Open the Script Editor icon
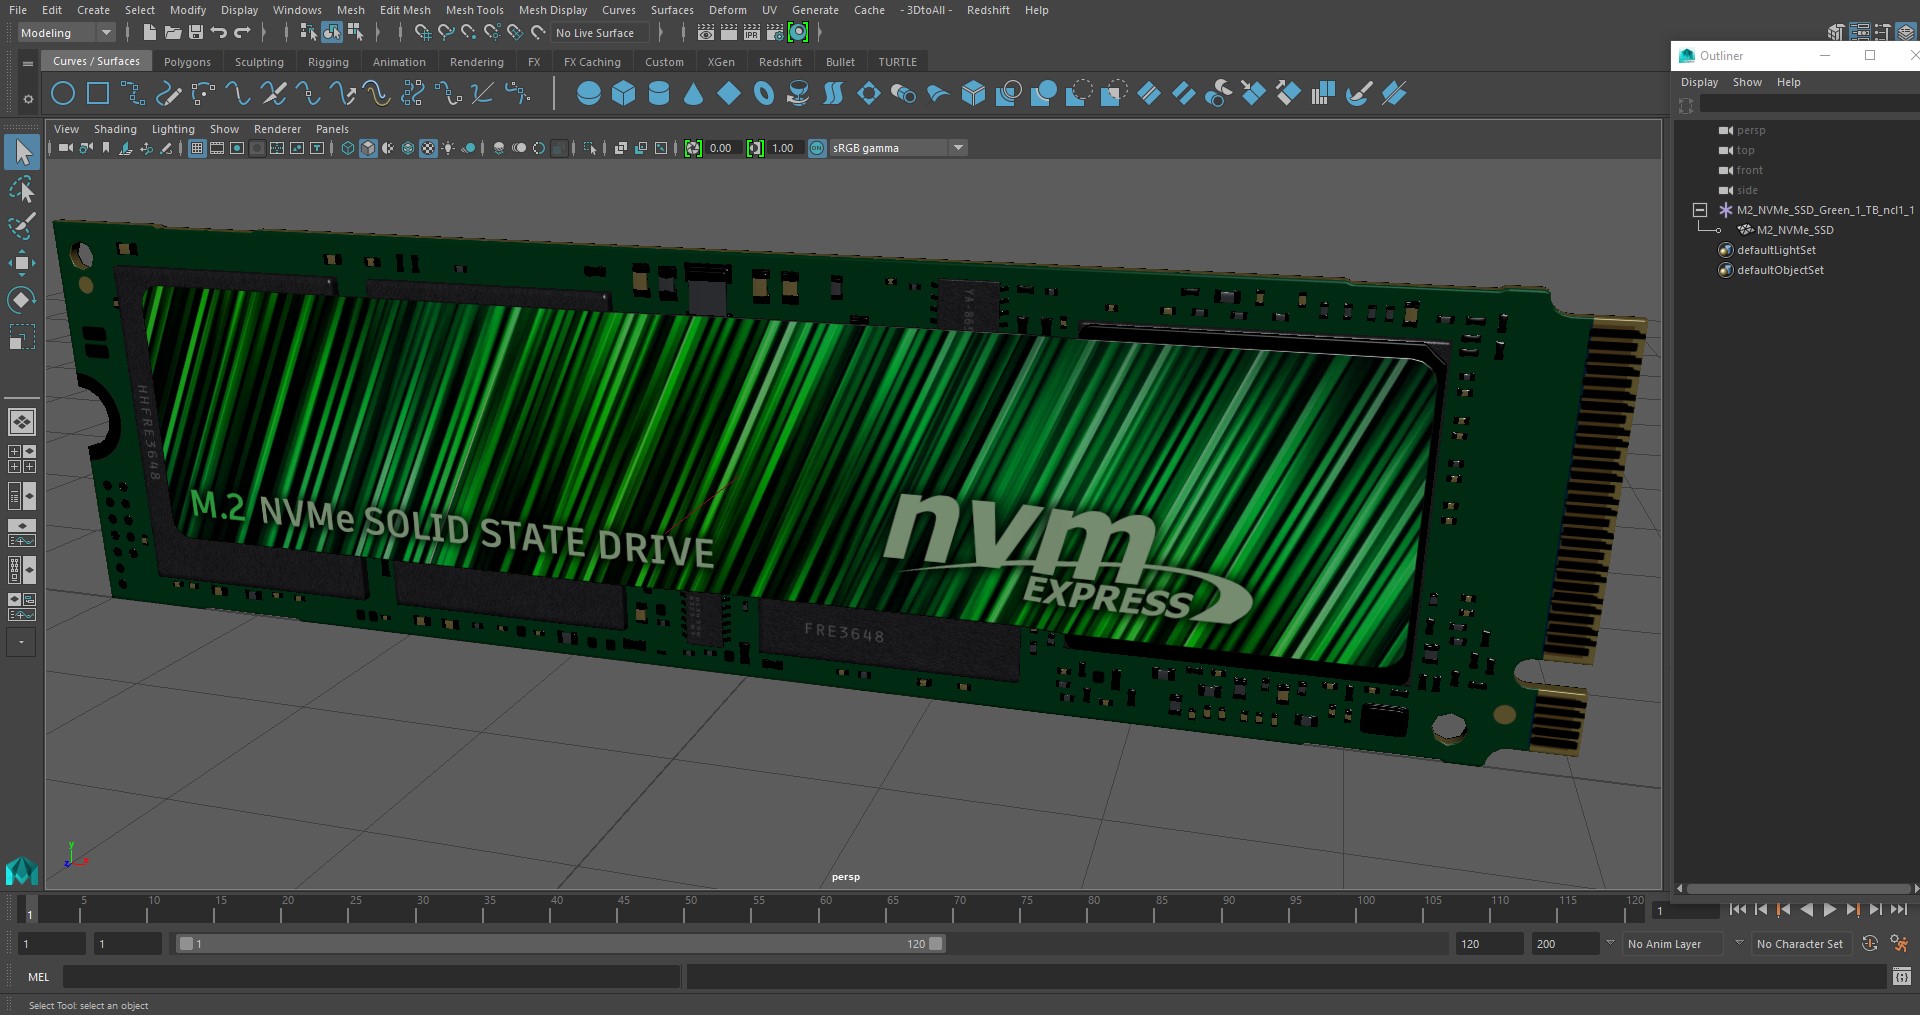The height and width of the screenshot is (1015, 1920). click(1902, 977)
